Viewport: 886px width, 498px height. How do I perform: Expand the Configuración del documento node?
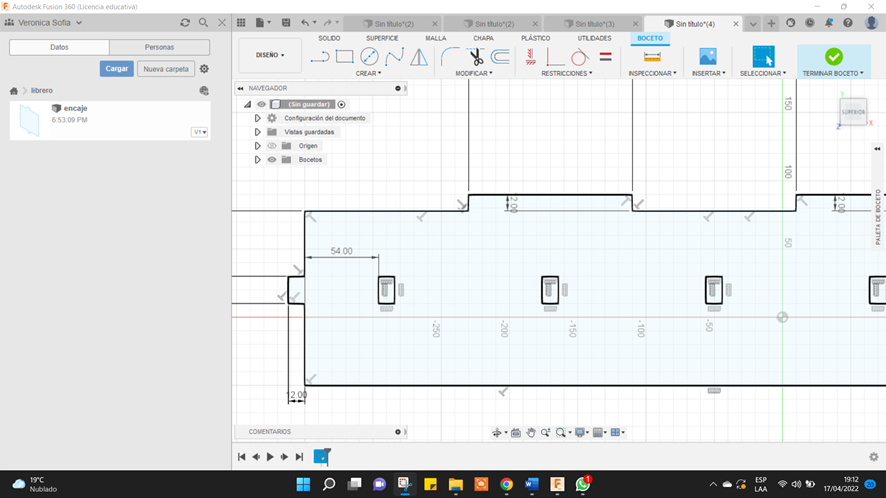coord(258,118)
